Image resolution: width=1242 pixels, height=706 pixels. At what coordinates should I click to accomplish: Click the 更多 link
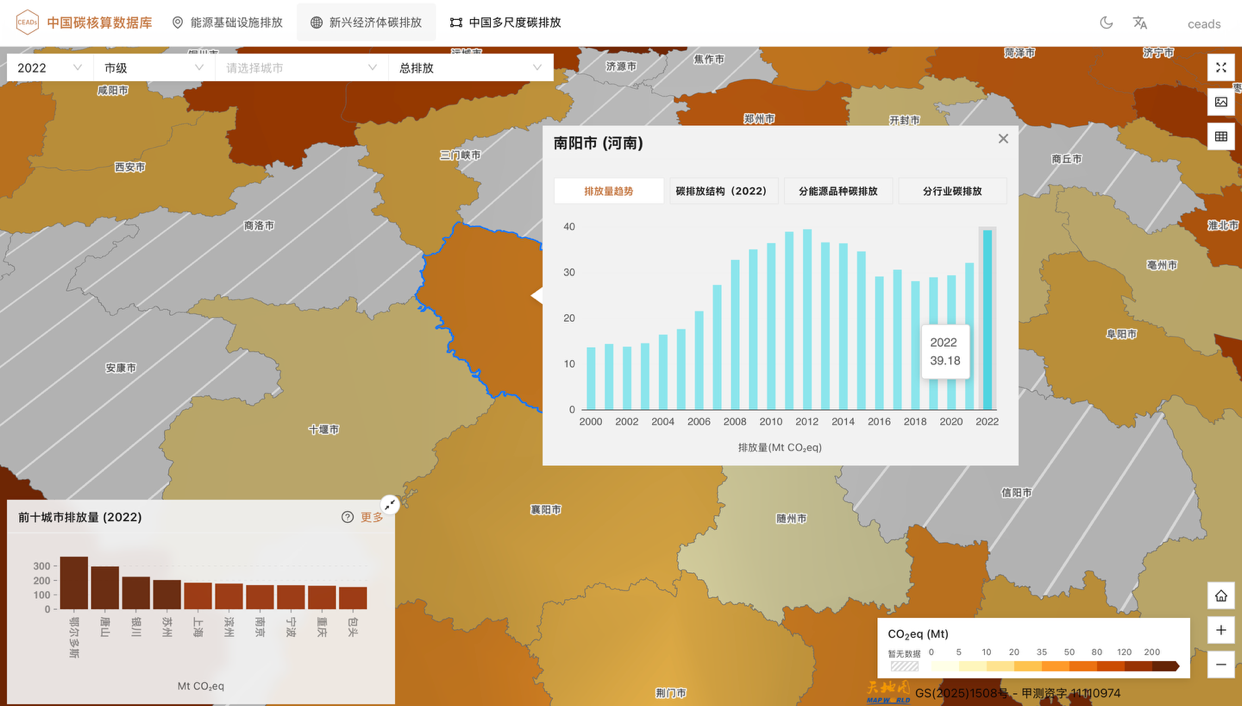pyautogui.click(x=372, y=517)
